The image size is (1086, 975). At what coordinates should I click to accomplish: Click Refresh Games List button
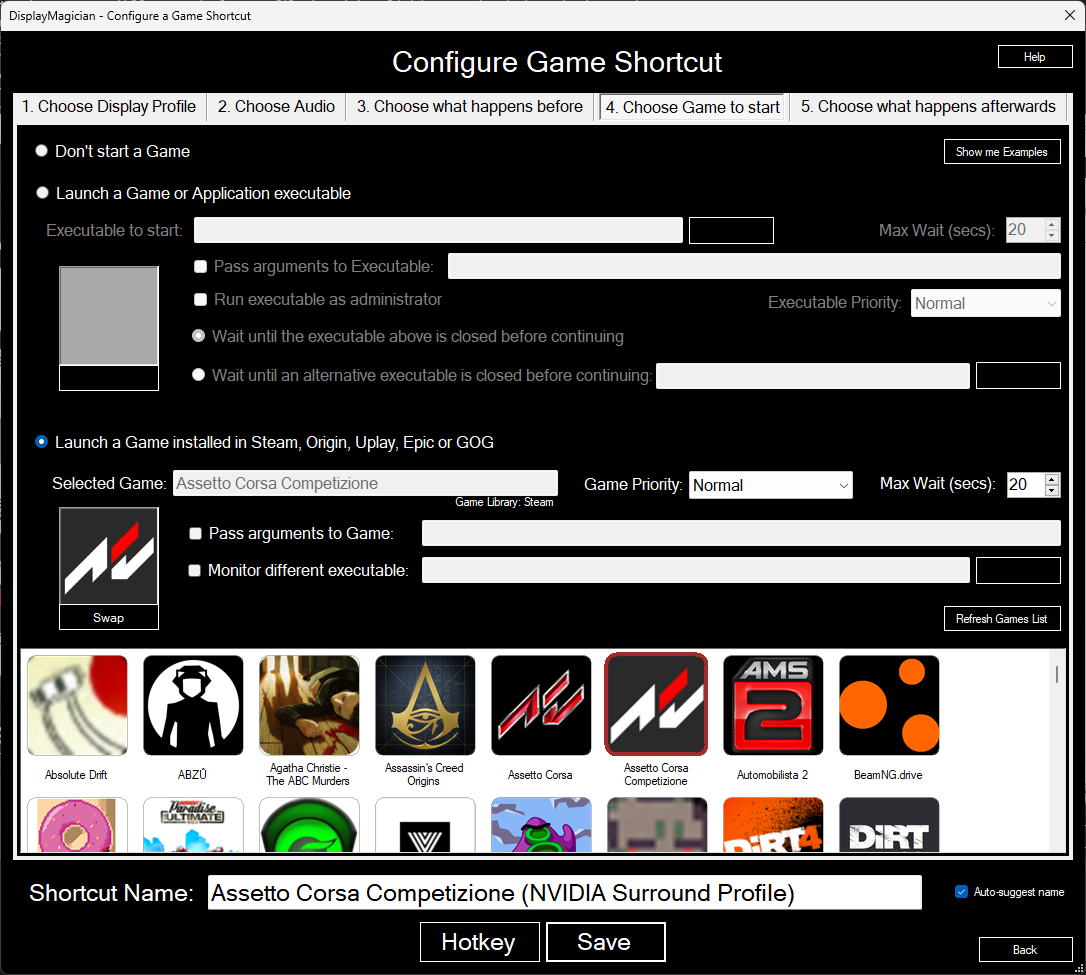pos(1002,619)
